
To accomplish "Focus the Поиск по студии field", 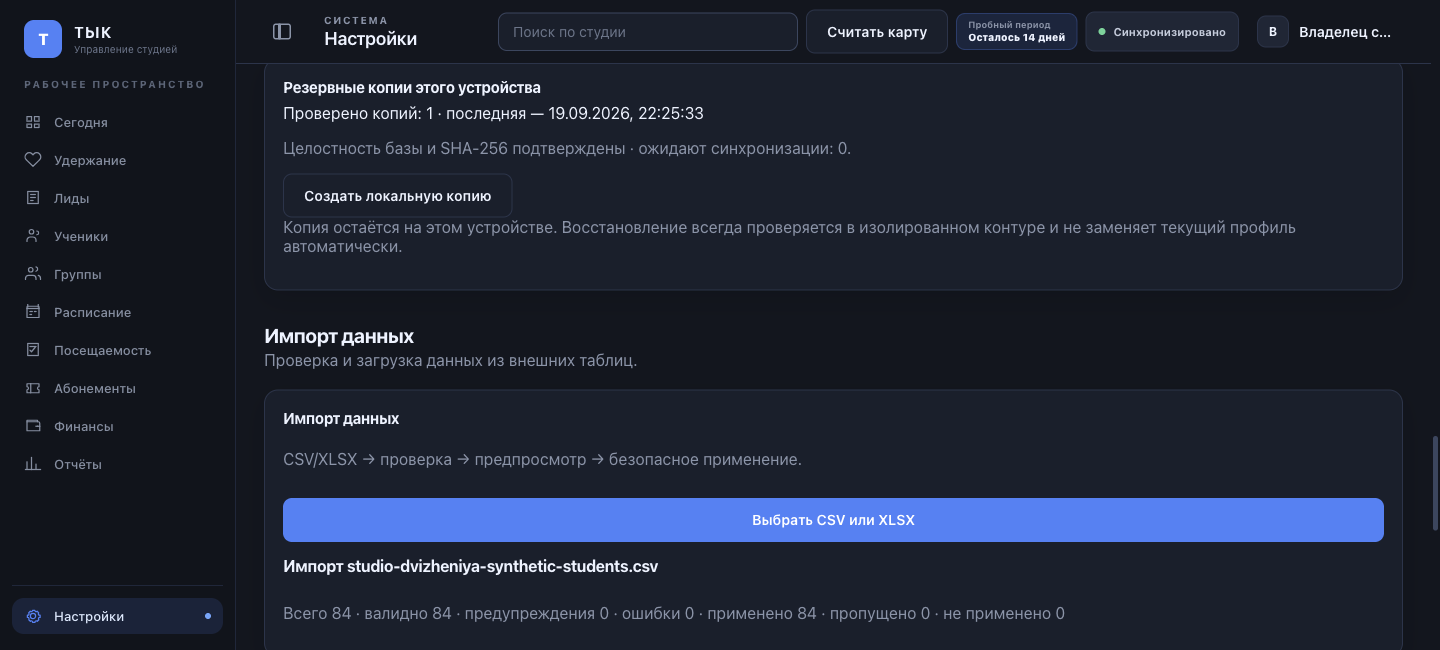I will (648, 32).
